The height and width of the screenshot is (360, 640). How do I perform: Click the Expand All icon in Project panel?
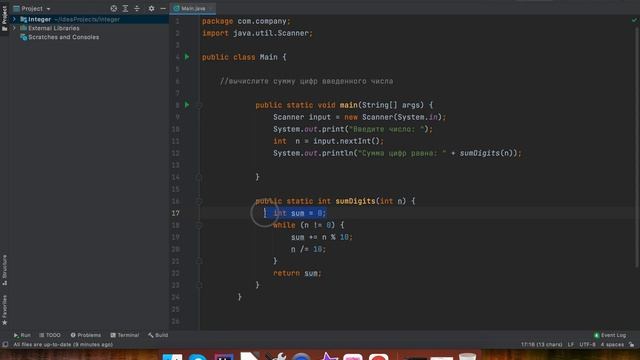click(125, 9)
